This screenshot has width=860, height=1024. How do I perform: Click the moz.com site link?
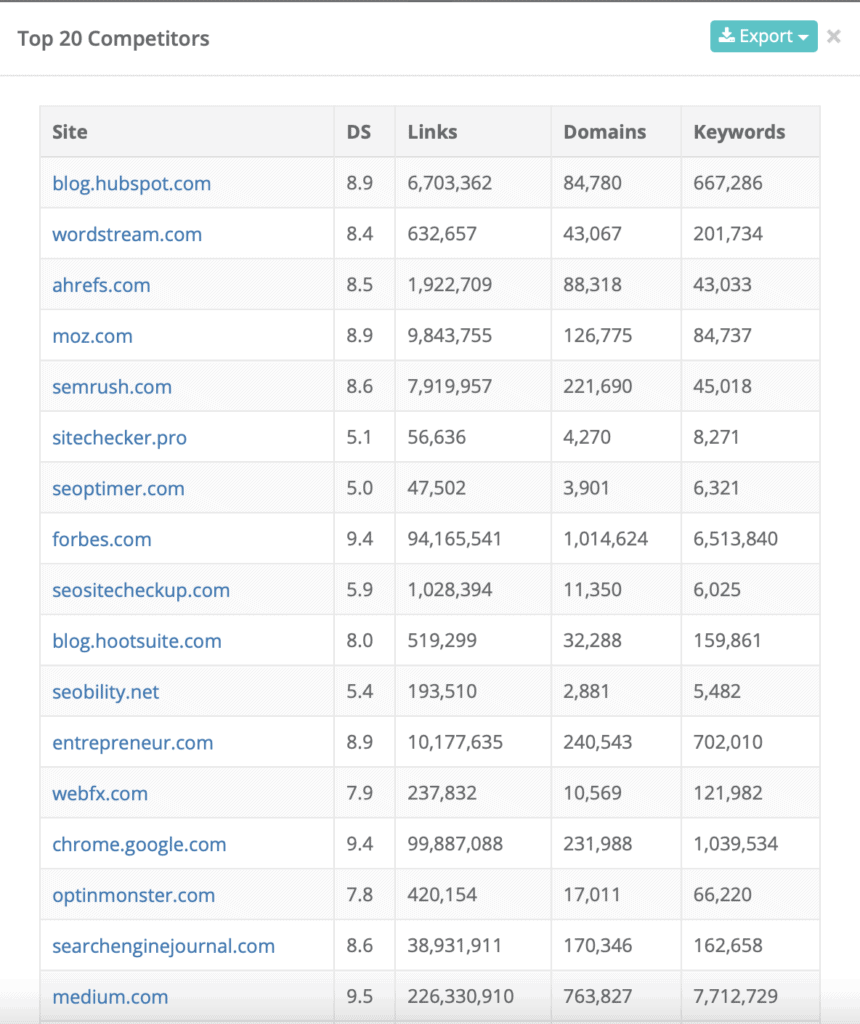[x=92, y=336]
